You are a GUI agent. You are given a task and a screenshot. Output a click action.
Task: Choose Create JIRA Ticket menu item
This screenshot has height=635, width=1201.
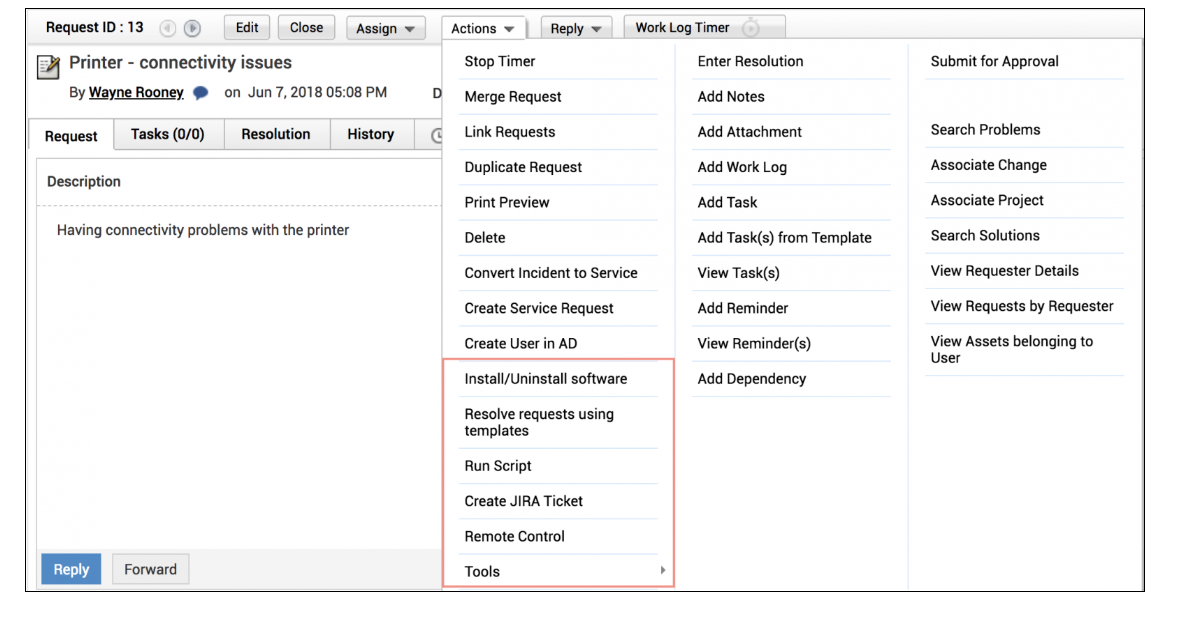tap(523, 501)
